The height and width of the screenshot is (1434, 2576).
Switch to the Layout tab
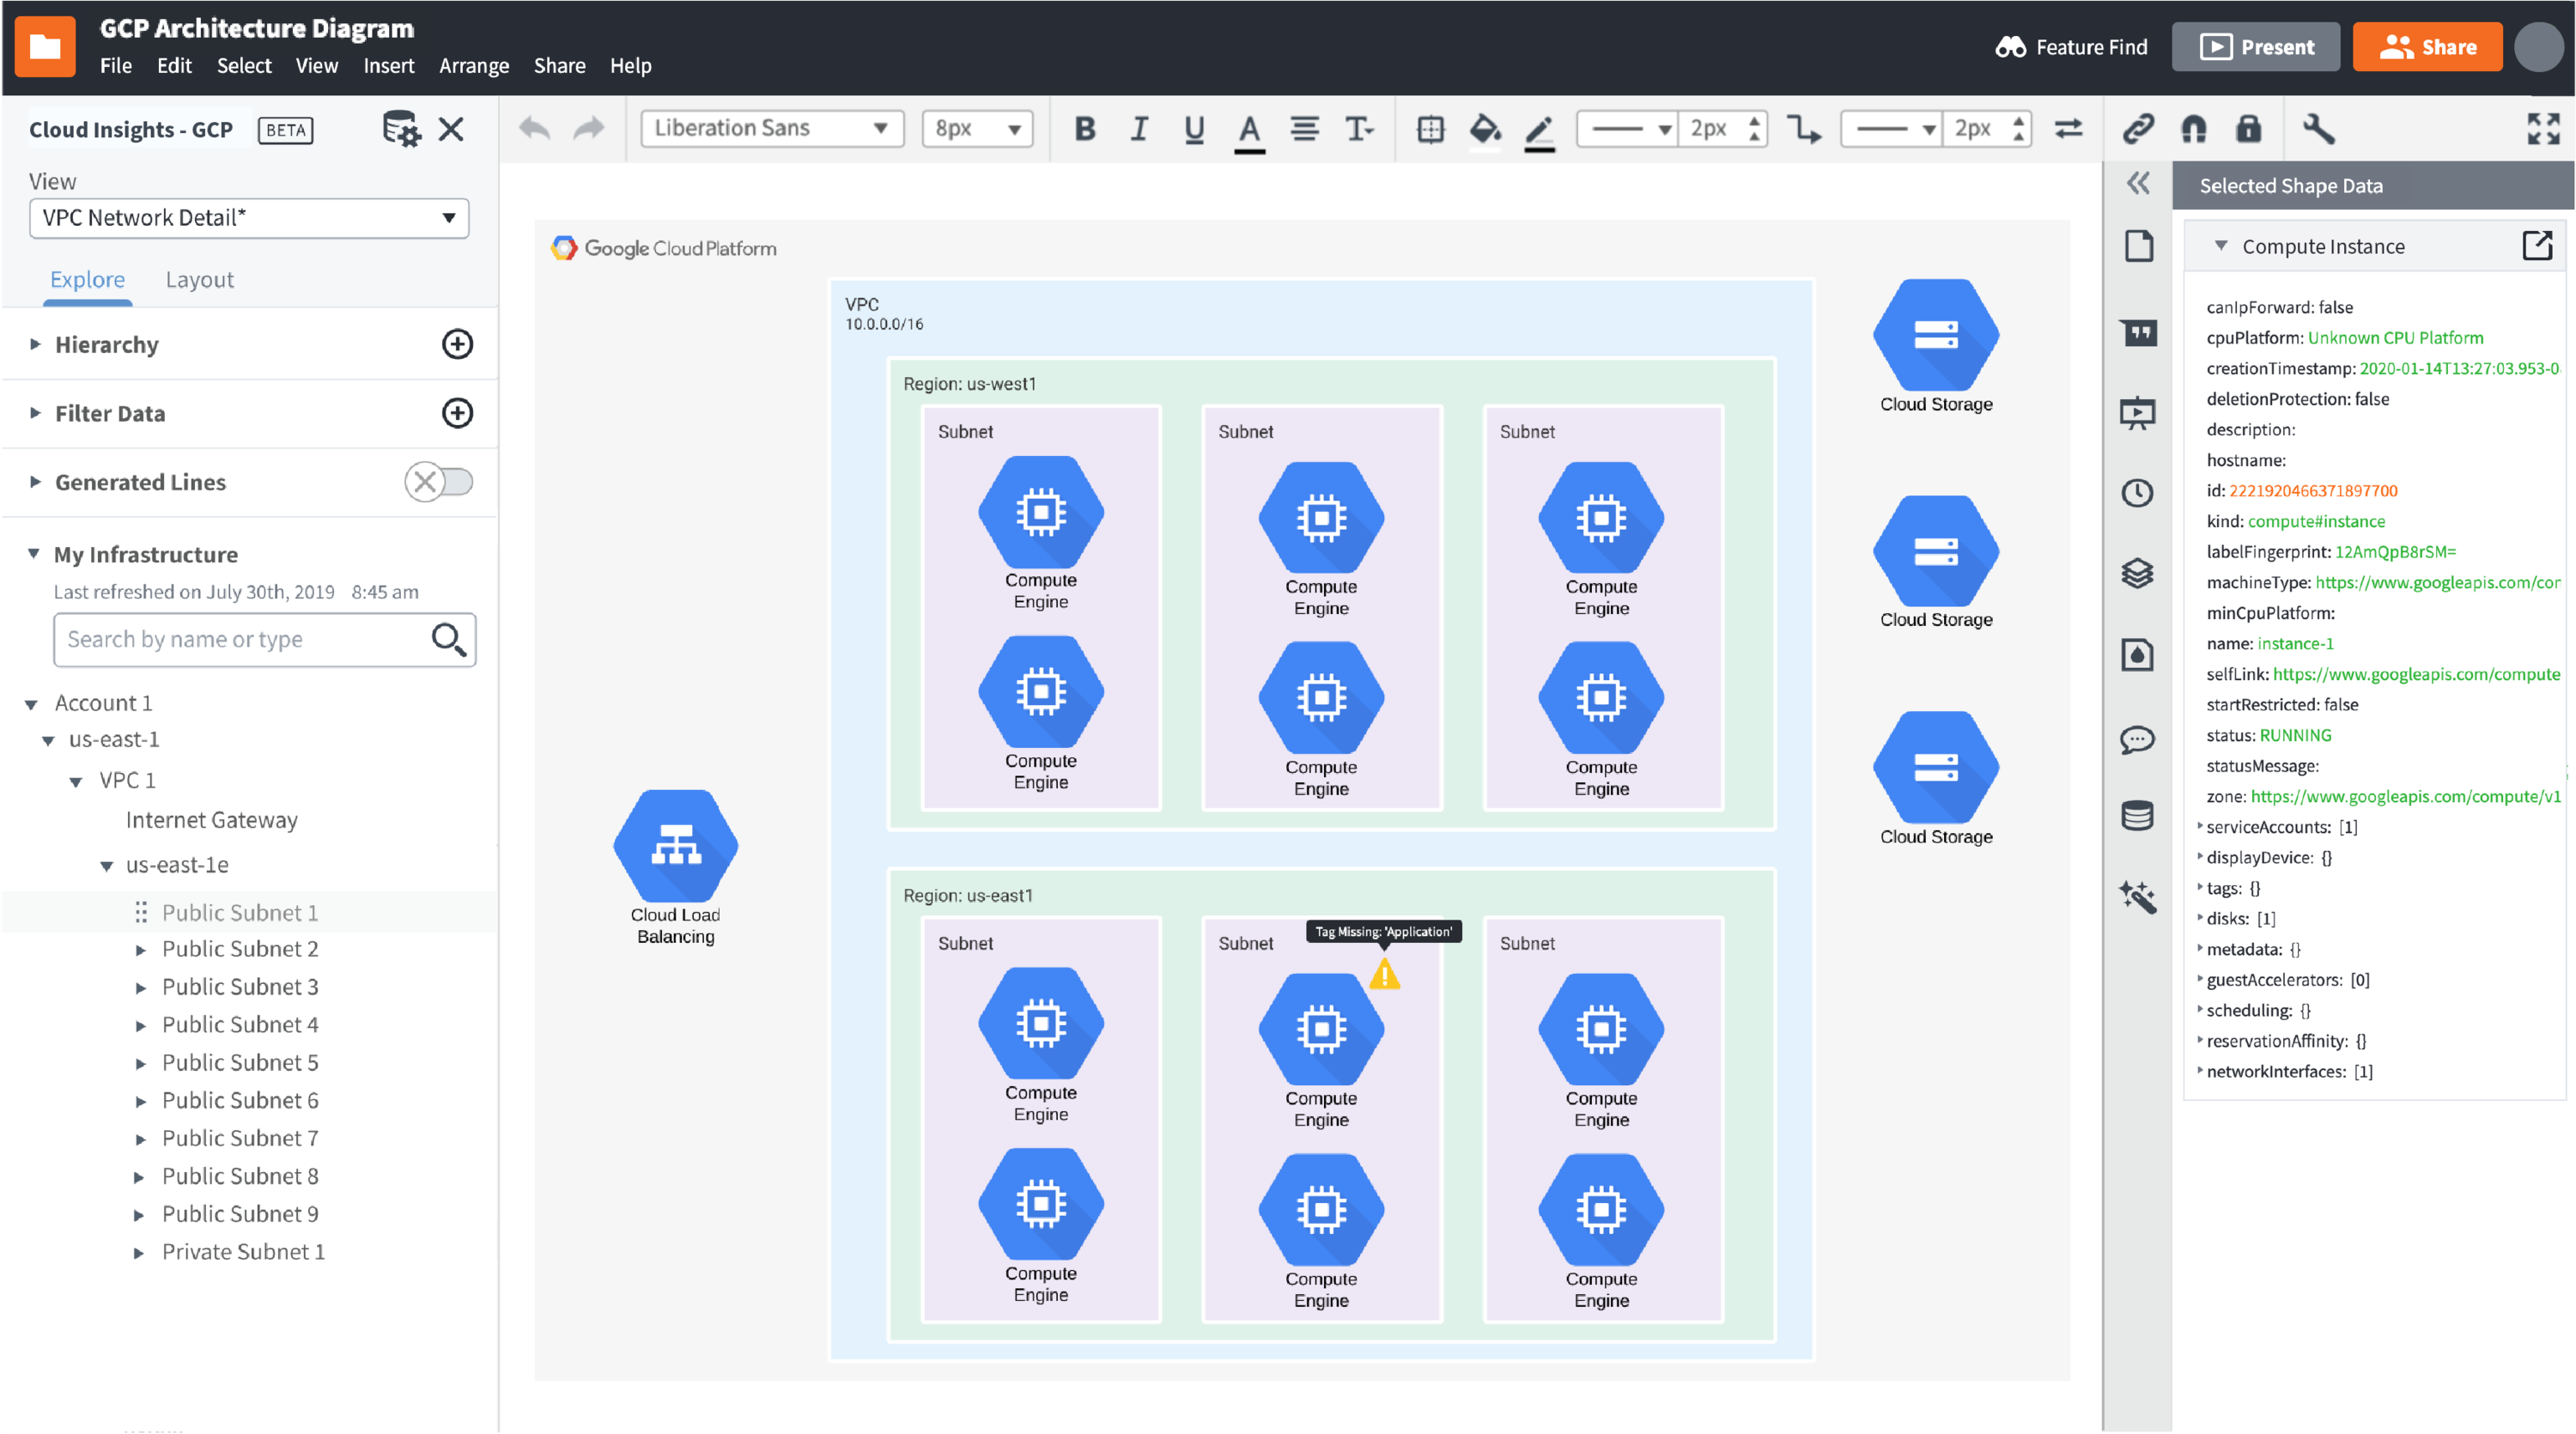(199, 280)
